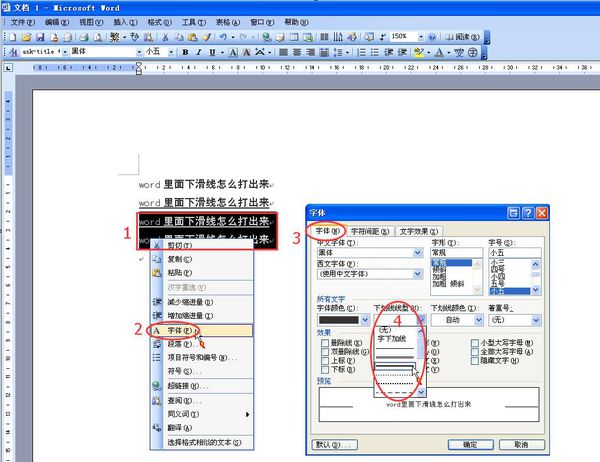The width and height of the screenshot is (600, 462).
Task: Check the 下标 subscript checkbox
Action: point(325,369)
